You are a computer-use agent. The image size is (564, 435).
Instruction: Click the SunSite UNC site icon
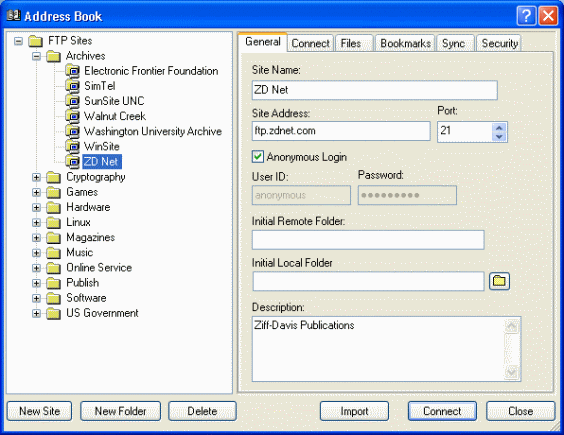pos(73,101)
